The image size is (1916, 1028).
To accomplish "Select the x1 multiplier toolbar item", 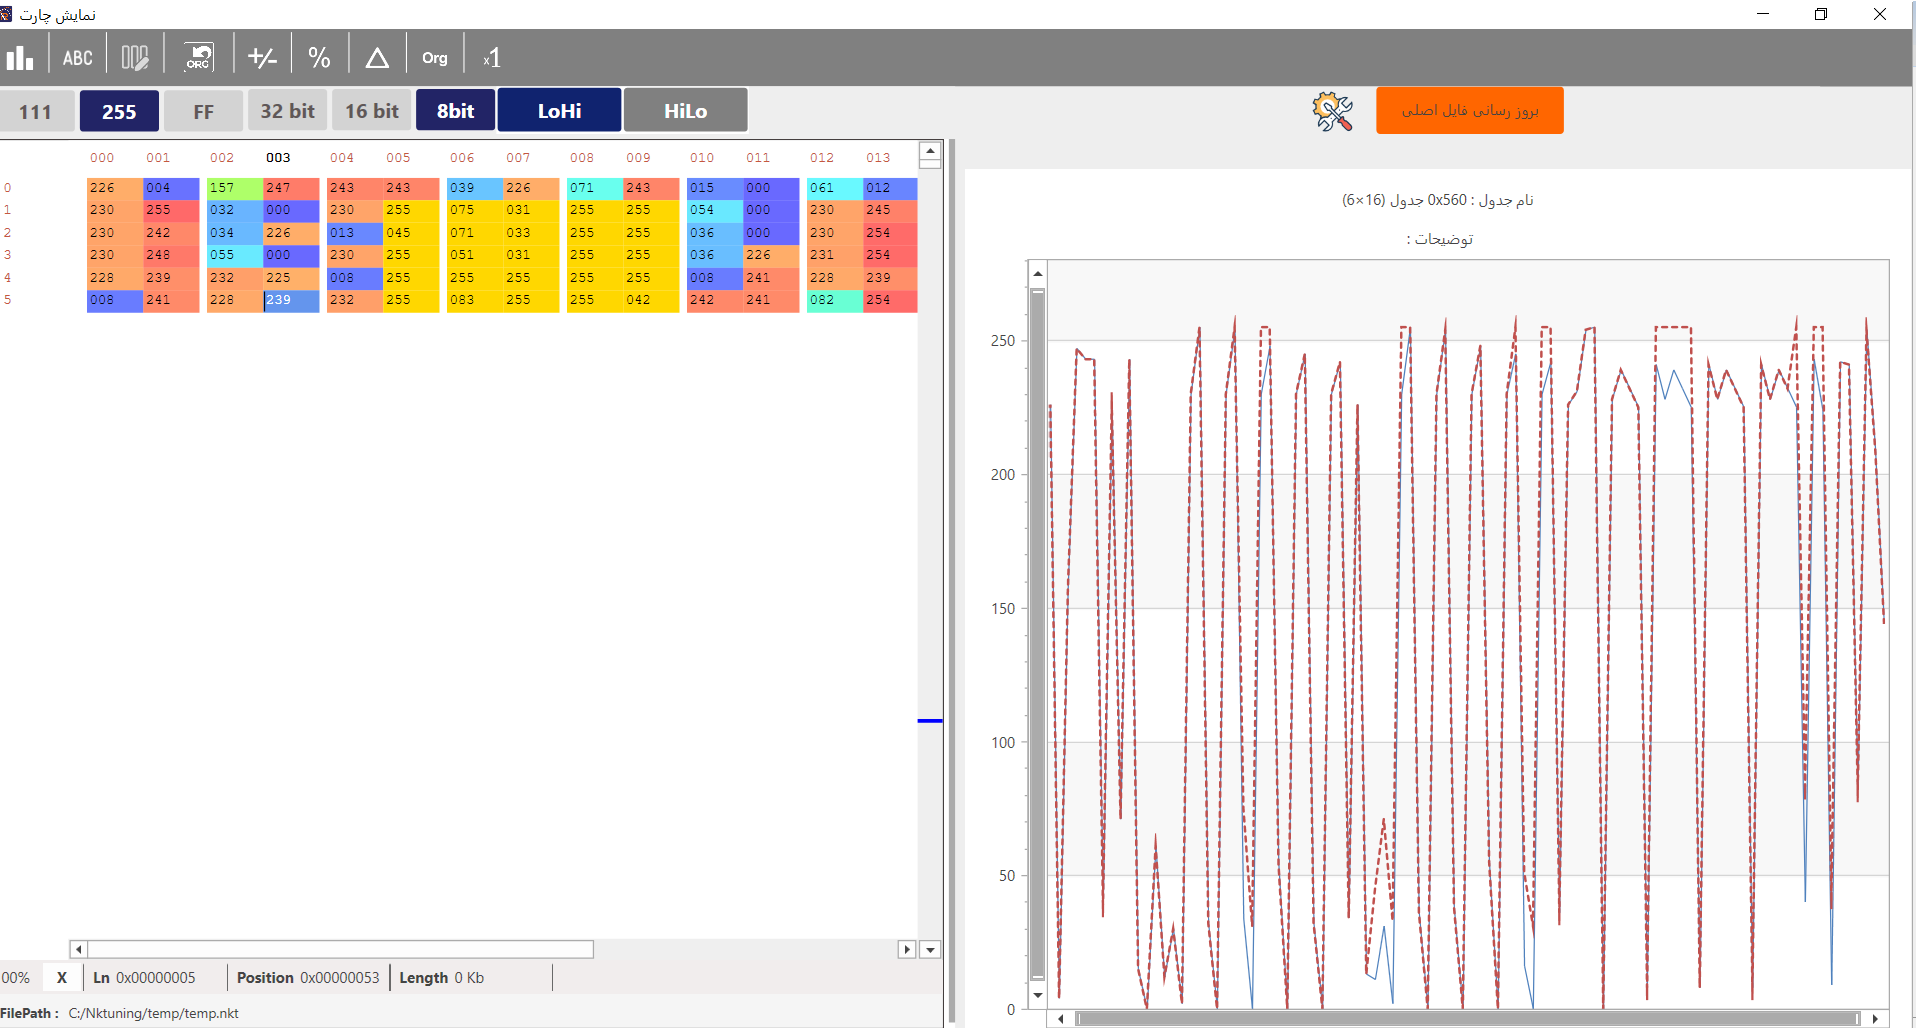I will [491, 58].
